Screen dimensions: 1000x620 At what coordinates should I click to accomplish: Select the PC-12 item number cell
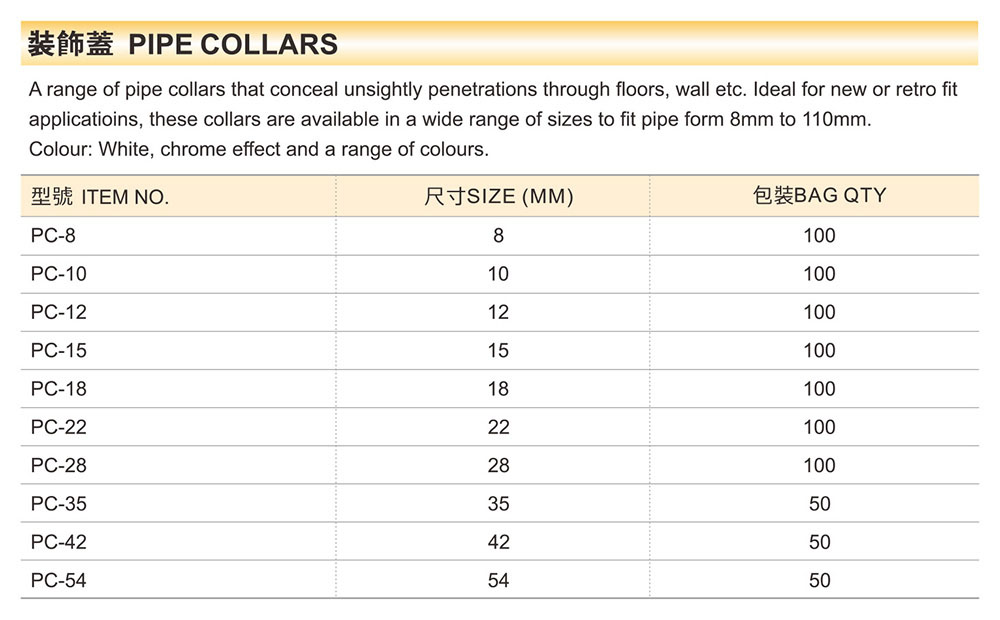point(58,312)
